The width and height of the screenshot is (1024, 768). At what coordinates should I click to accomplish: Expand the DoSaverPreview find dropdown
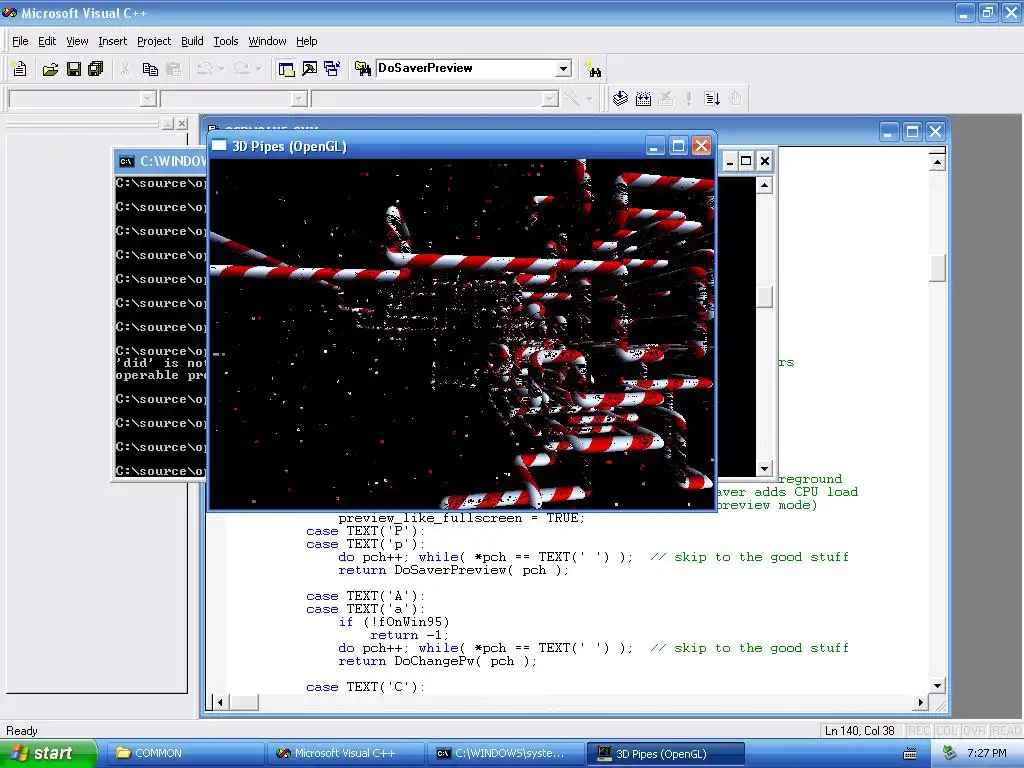(x=563, y=69)
